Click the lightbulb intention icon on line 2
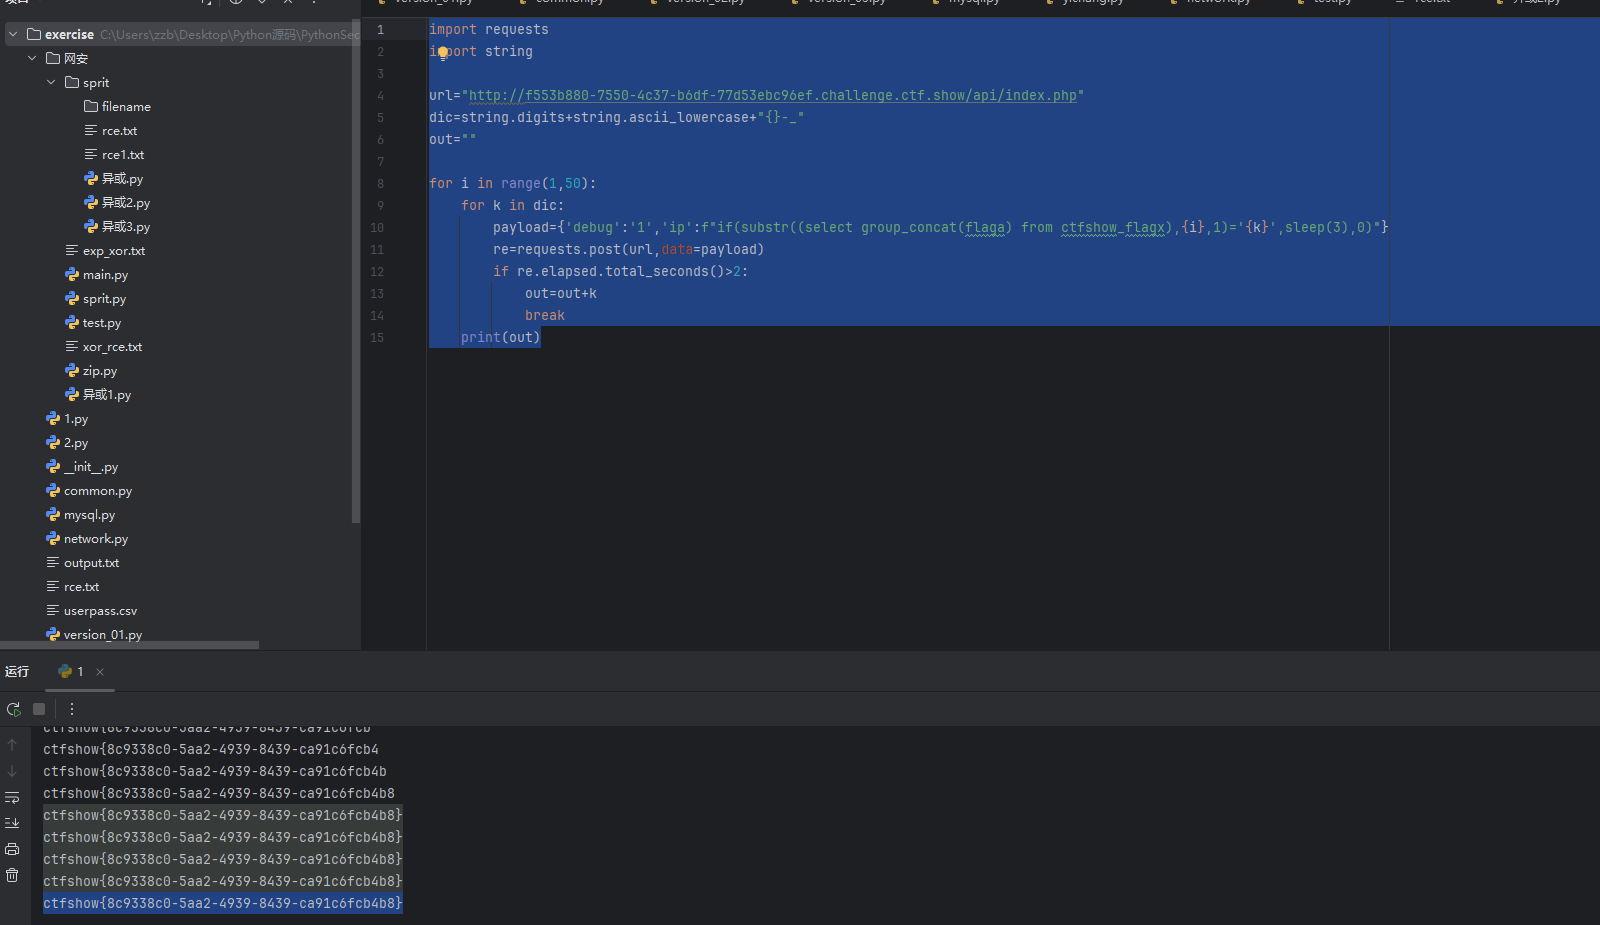This screenshot has height=925, width=1600. pyautogui.click(x=443, y=53)
